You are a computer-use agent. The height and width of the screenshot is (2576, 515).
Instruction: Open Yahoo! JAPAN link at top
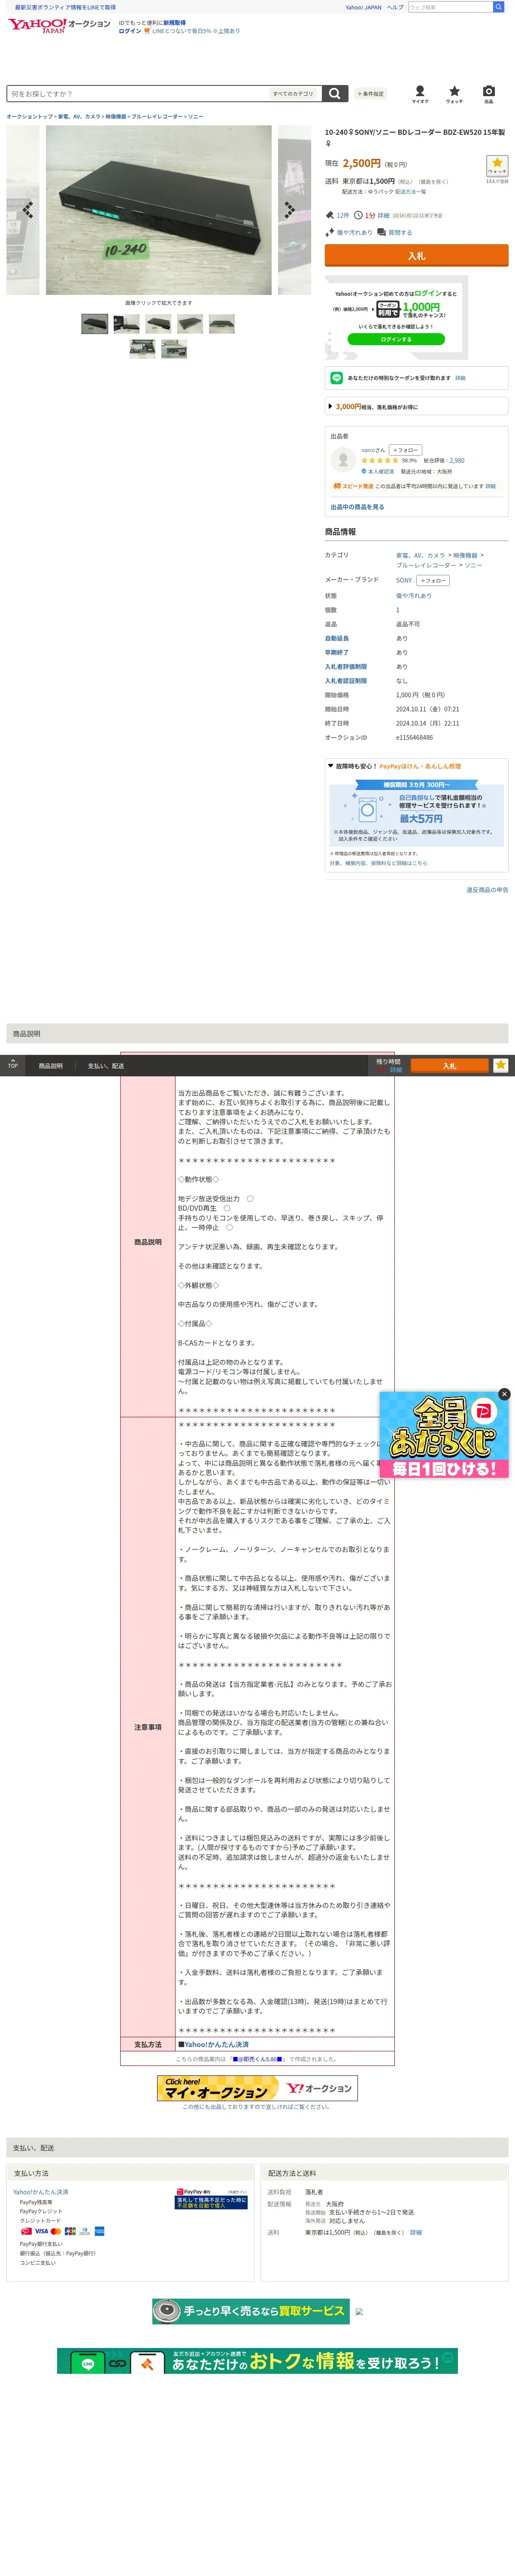pos(363,7)
